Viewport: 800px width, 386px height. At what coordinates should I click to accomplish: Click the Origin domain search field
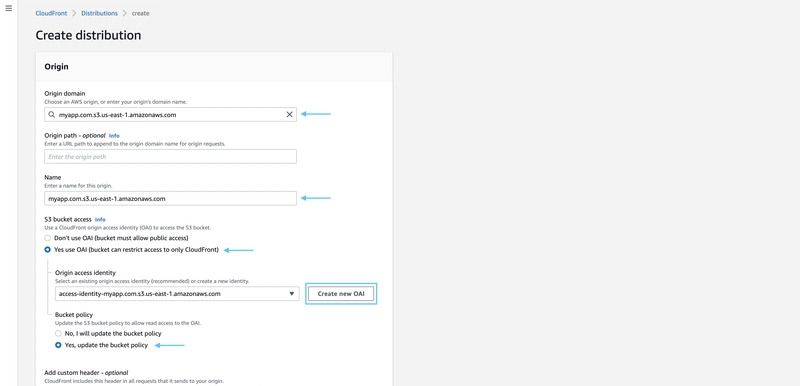click(x=170, y=115)
